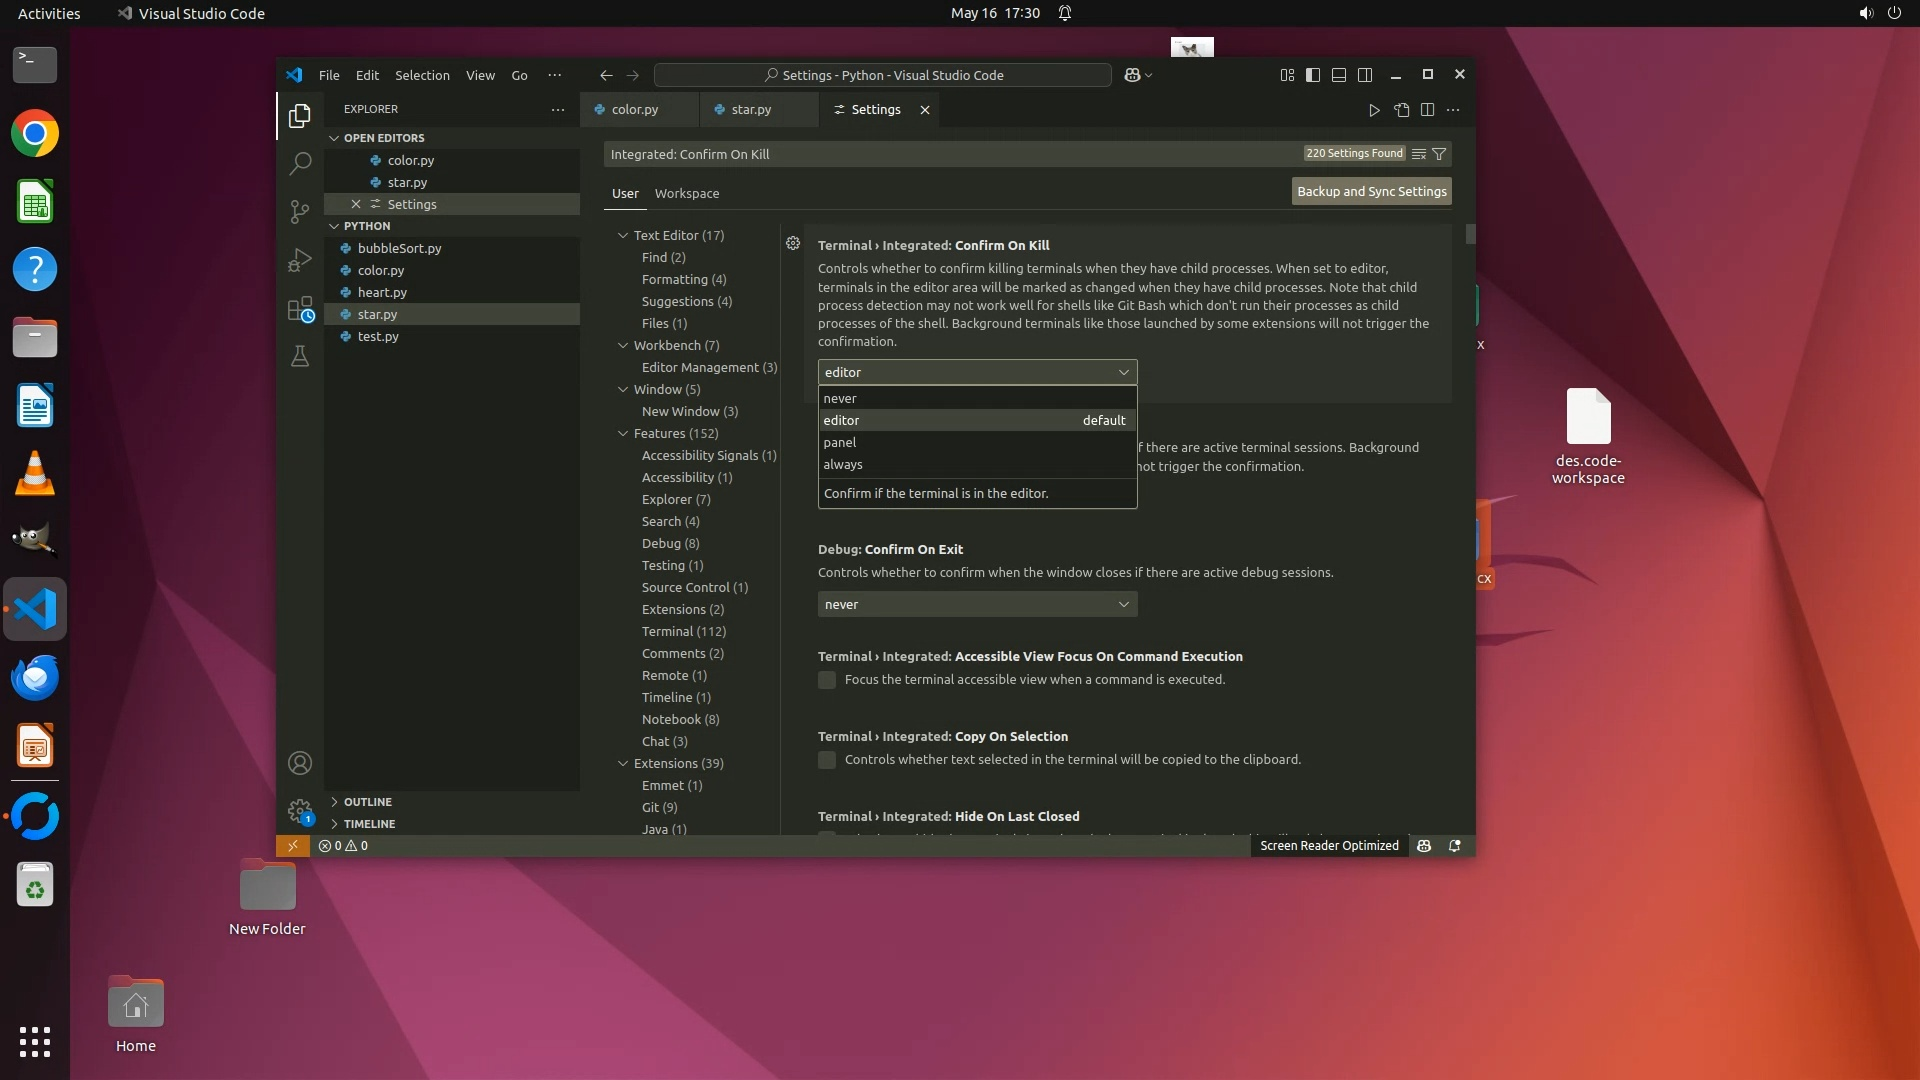1920x1080 pixels.
Task: Collapse the Text Editor settings group
Action: [x=623, y=235]
